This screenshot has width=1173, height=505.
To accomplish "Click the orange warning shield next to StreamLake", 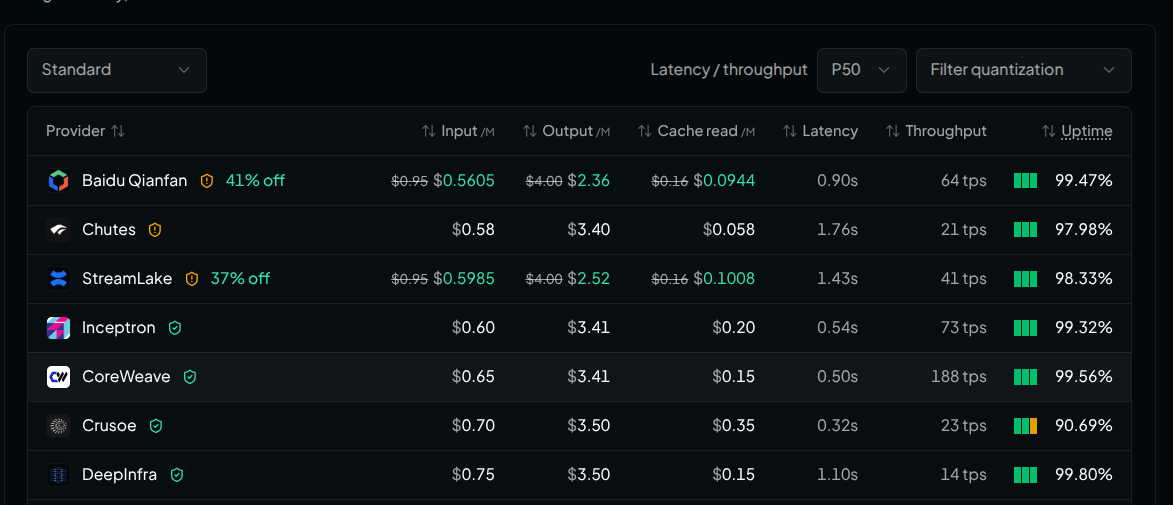I will point(192,279).
